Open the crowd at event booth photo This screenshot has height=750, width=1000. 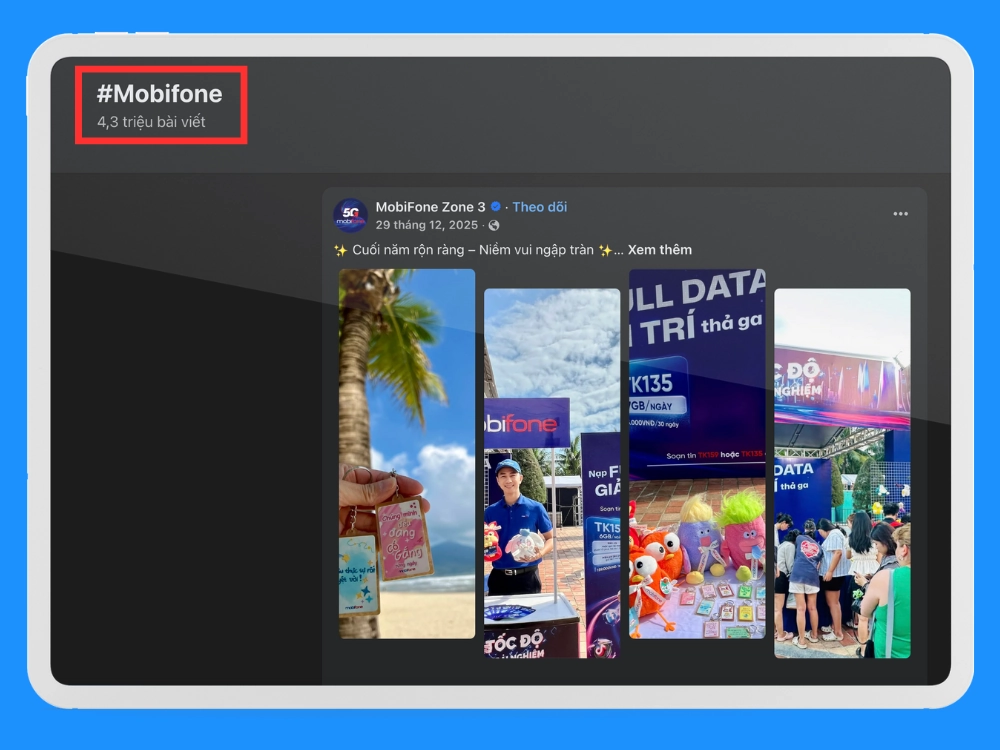pos(842,473)
